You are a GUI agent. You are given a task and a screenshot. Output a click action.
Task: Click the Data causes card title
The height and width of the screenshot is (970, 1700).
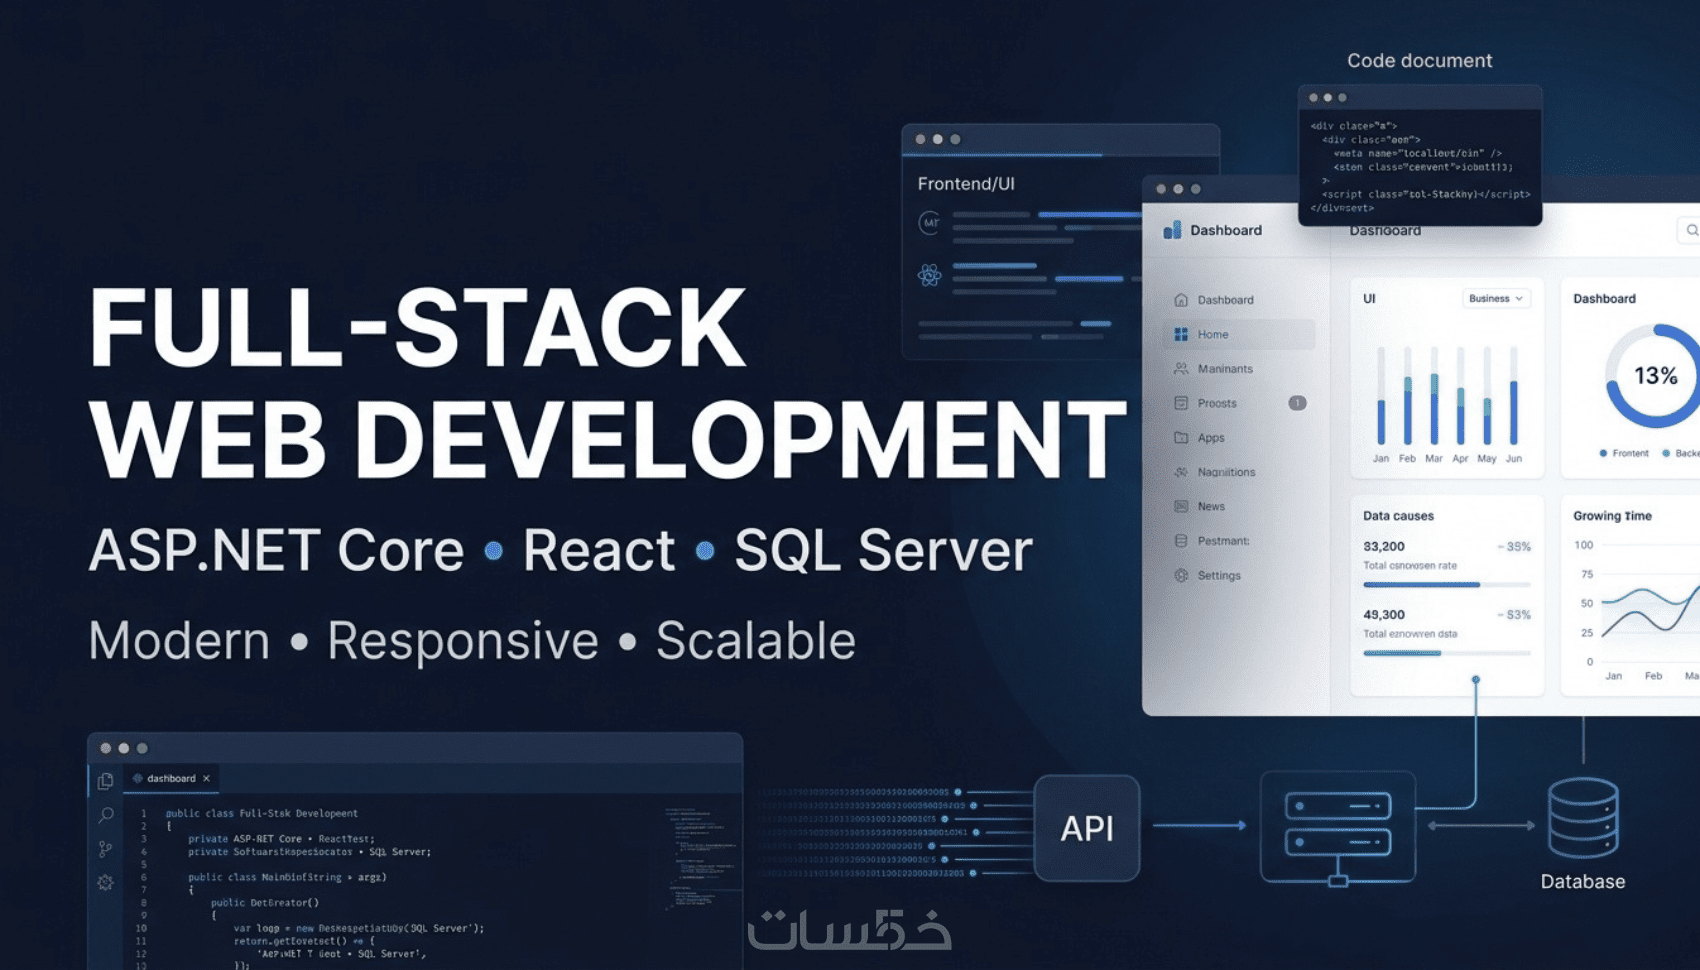pos(1398,516)
